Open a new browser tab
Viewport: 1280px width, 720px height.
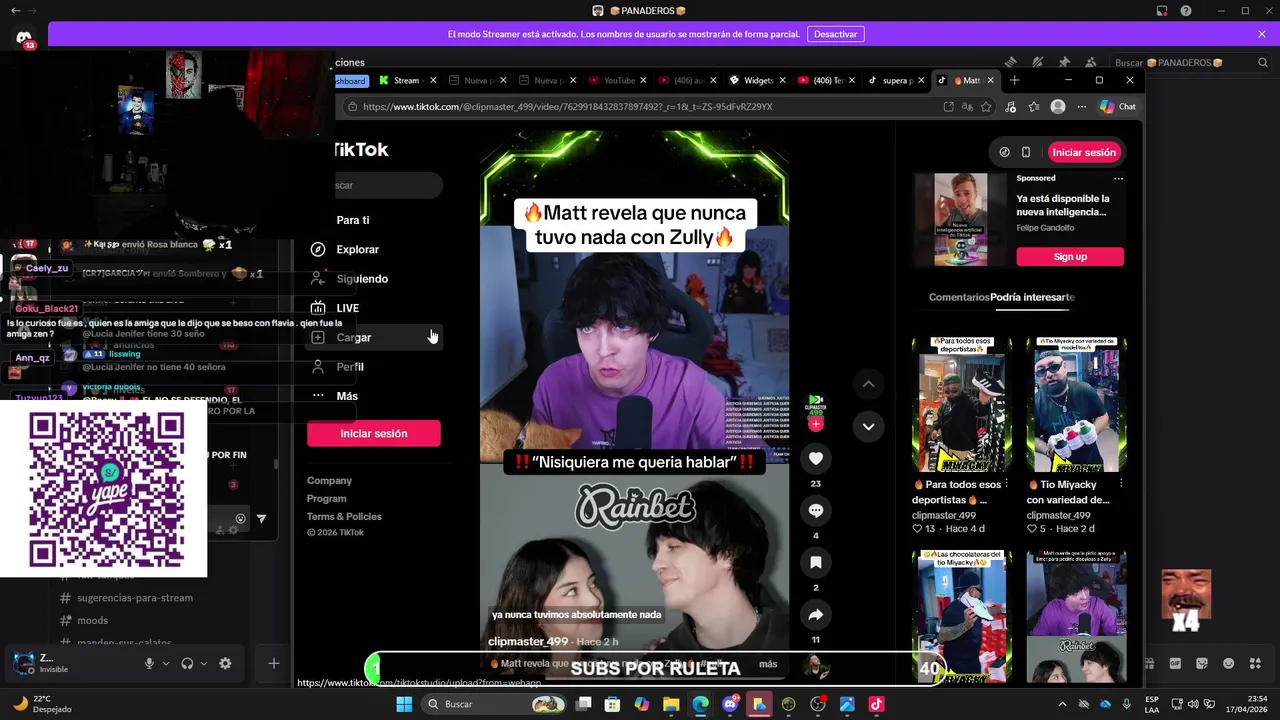tap(1014, 80)
